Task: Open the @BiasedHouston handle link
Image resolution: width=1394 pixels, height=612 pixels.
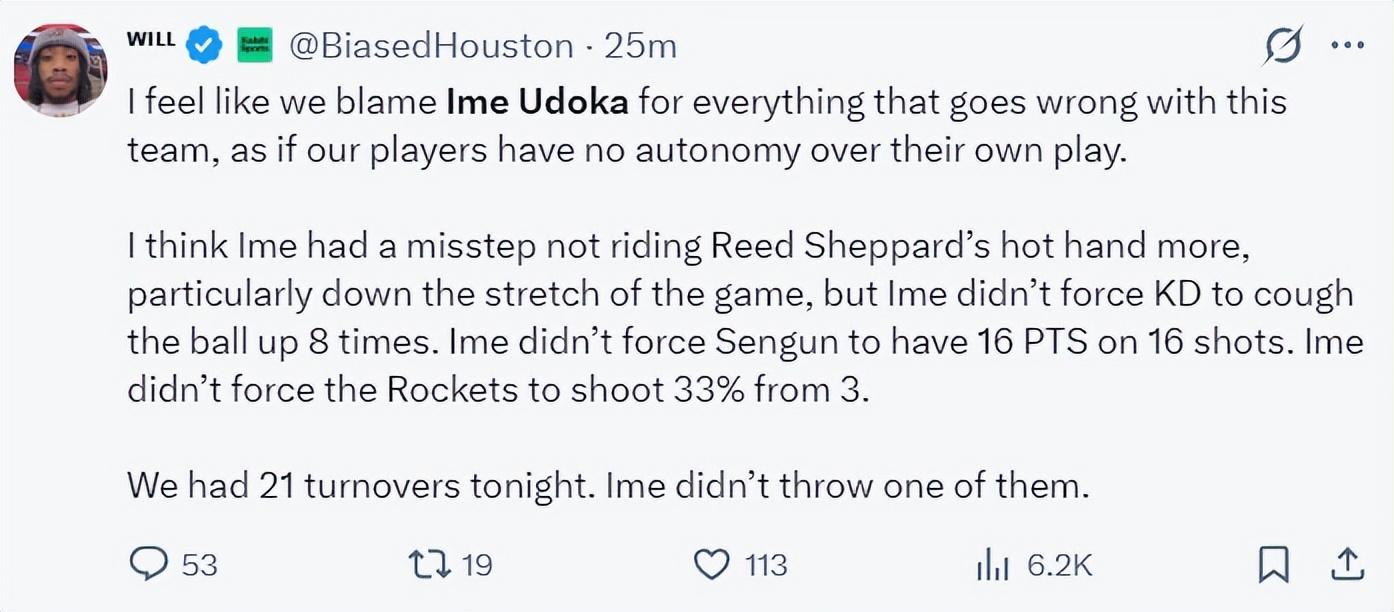Action: [431, 46]
